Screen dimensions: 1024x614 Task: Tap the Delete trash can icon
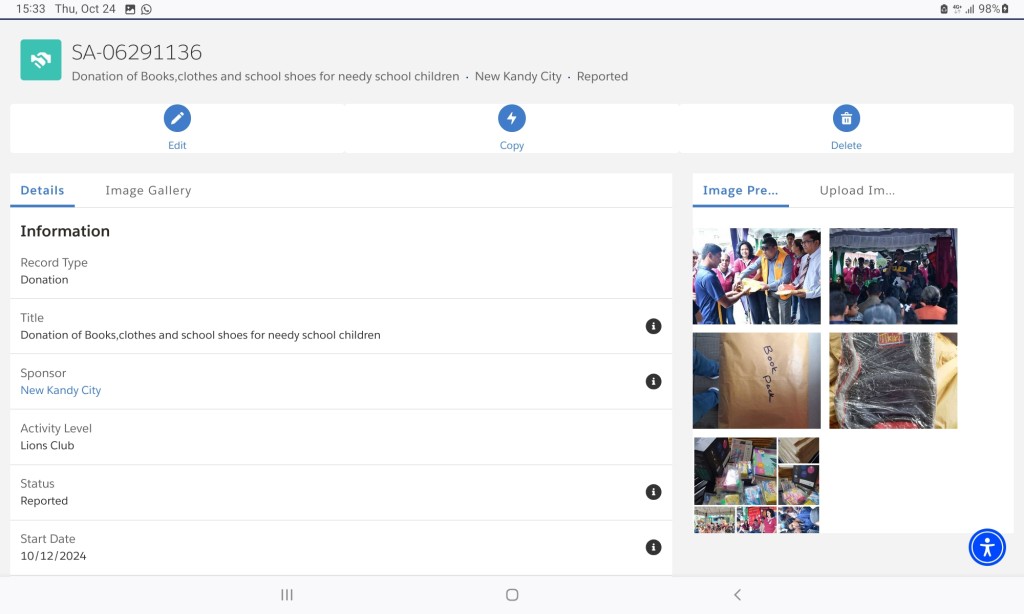(x=846, y=118)
